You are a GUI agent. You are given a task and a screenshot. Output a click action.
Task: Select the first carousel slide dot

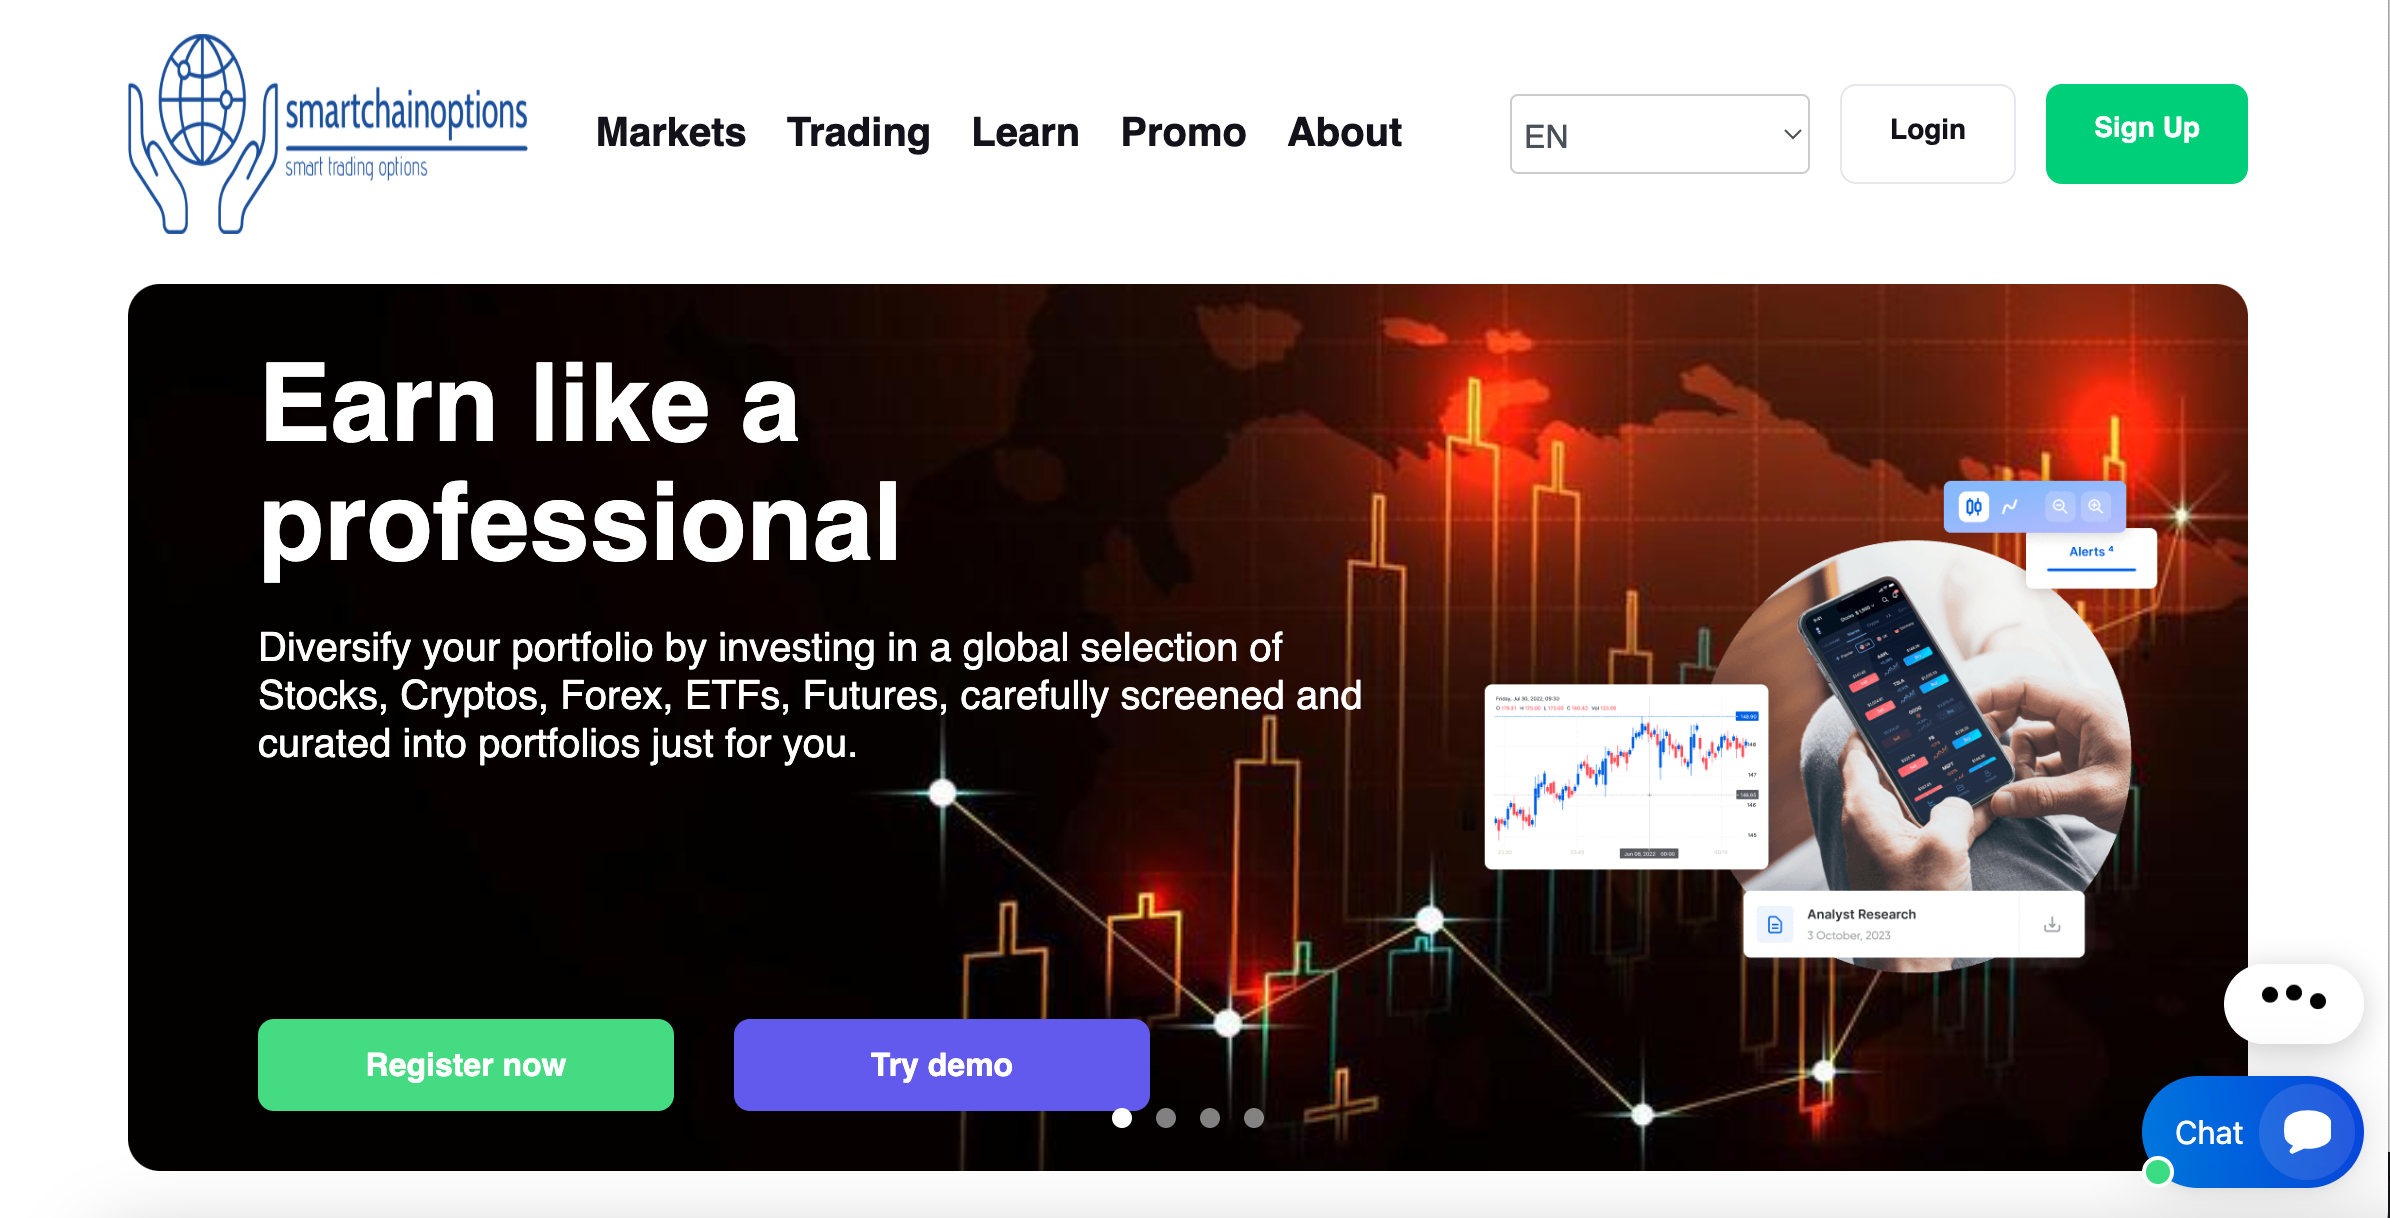pos(1122,1118)
